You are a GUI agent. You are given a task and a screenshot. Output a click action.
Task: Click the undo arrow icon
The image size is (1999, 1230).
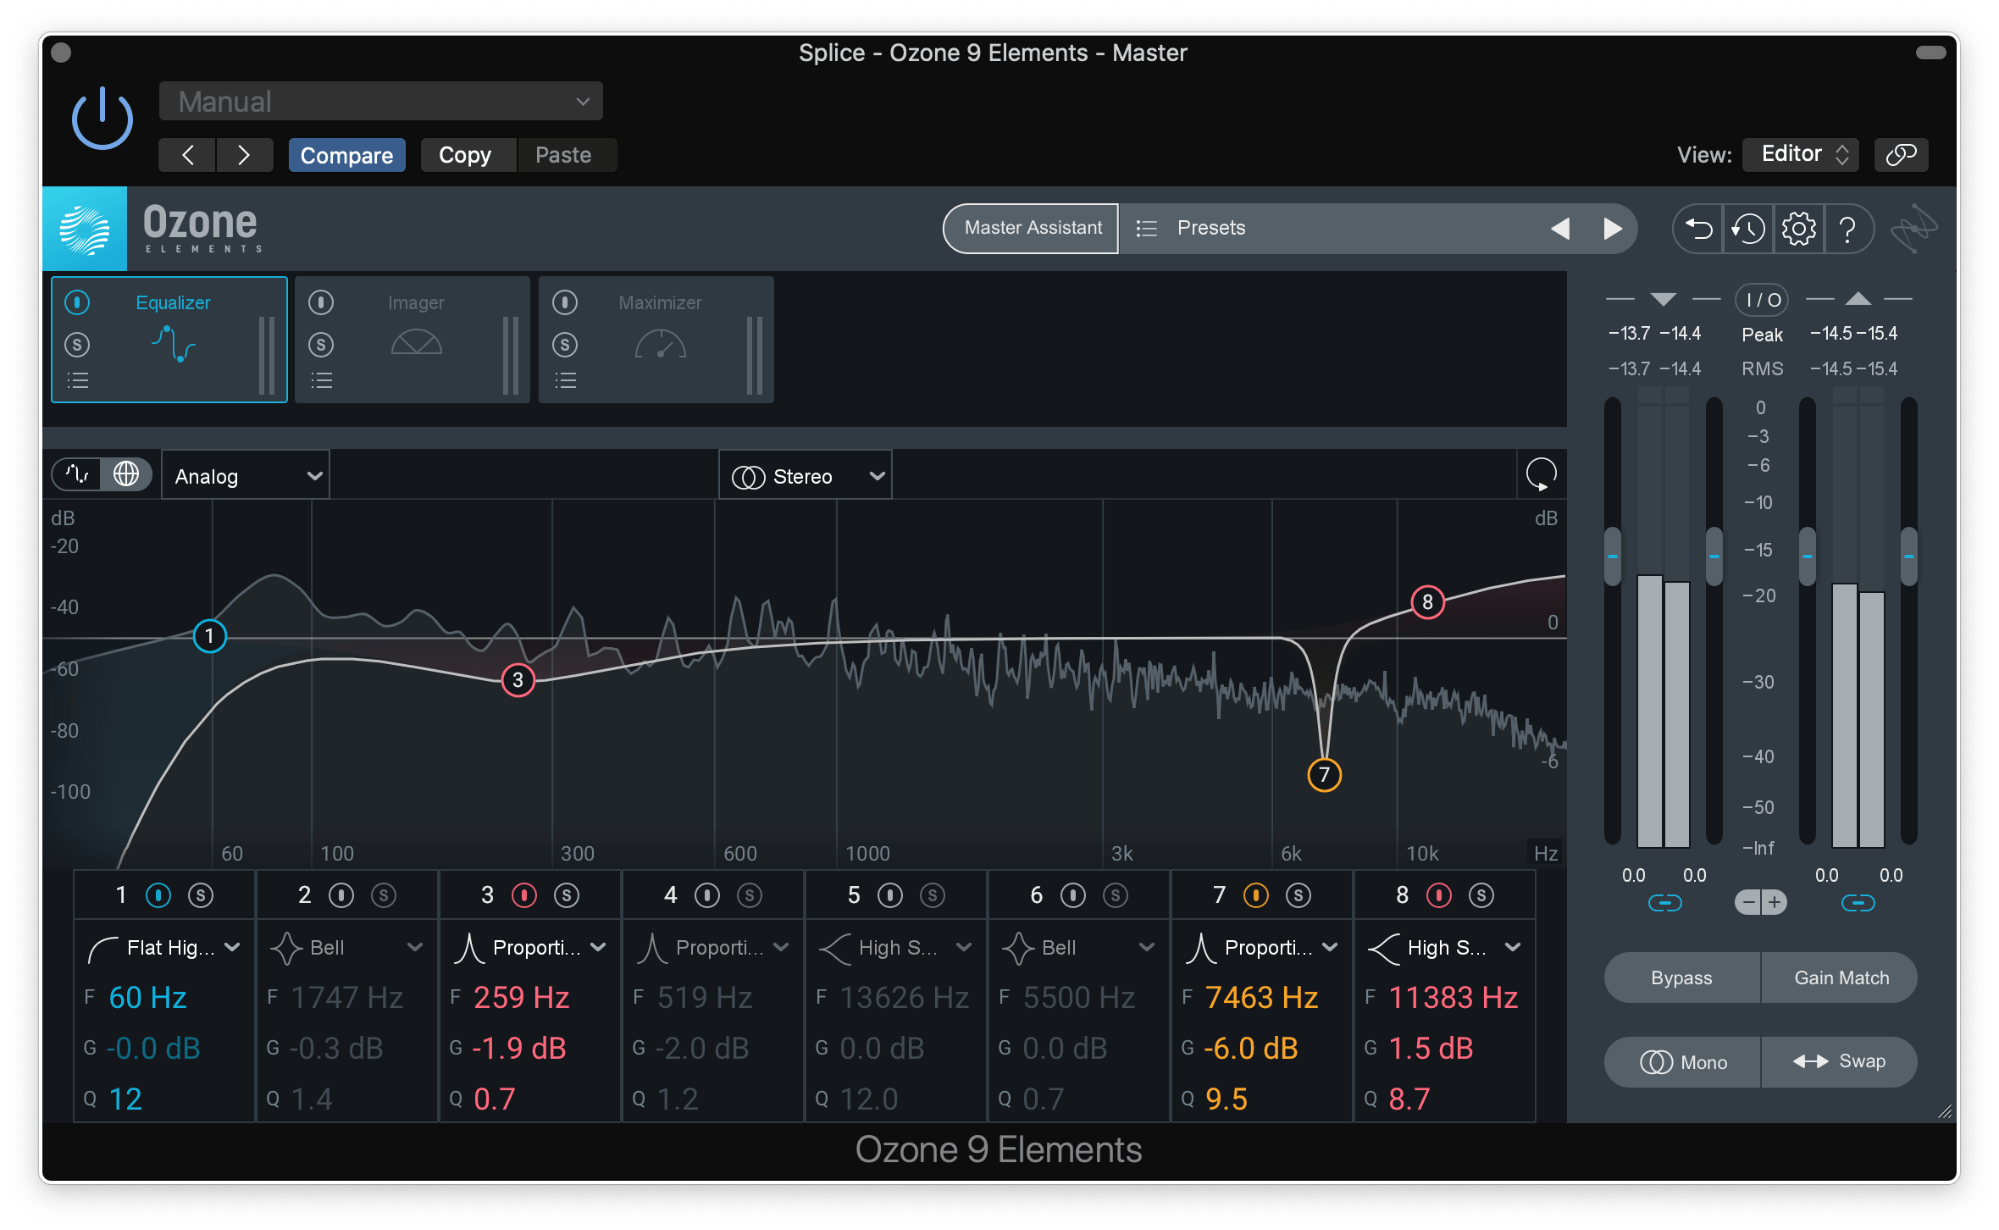[x=1697, y=228]
